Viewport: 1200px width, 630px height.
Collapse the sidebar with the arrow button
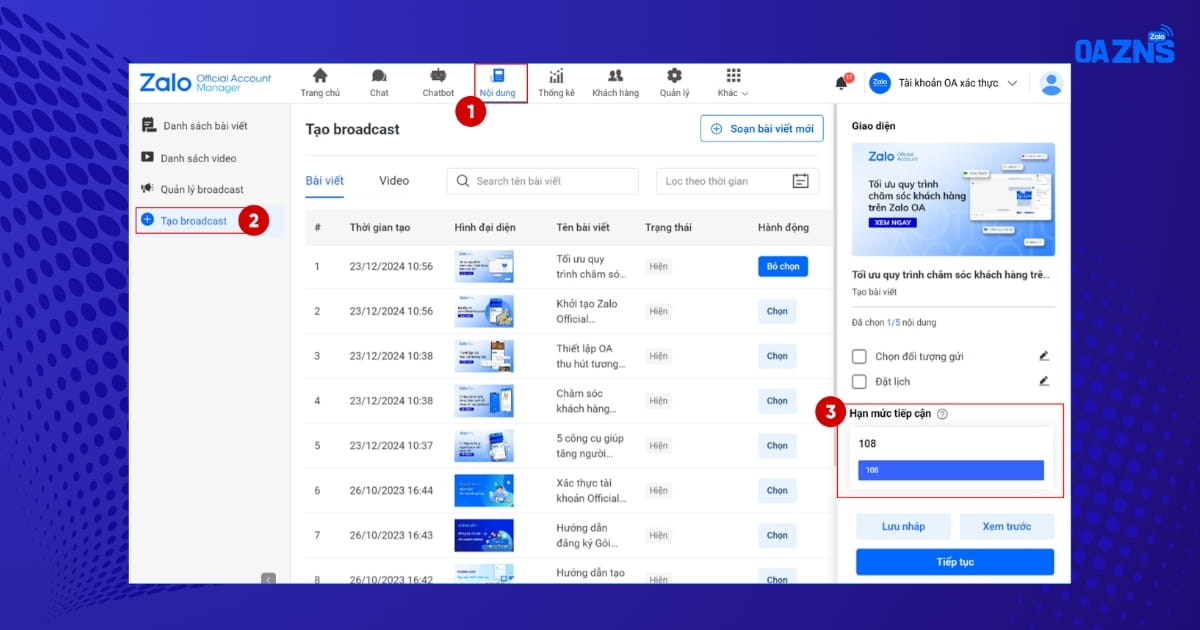[268, 578]
